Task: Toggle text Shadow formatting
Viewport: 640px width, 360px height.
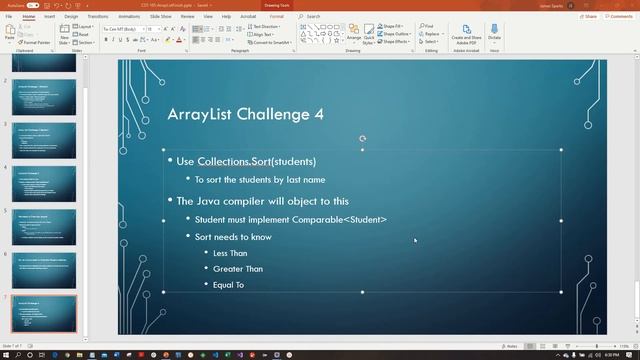Action: pyautogui.click(x=128, y=40)
